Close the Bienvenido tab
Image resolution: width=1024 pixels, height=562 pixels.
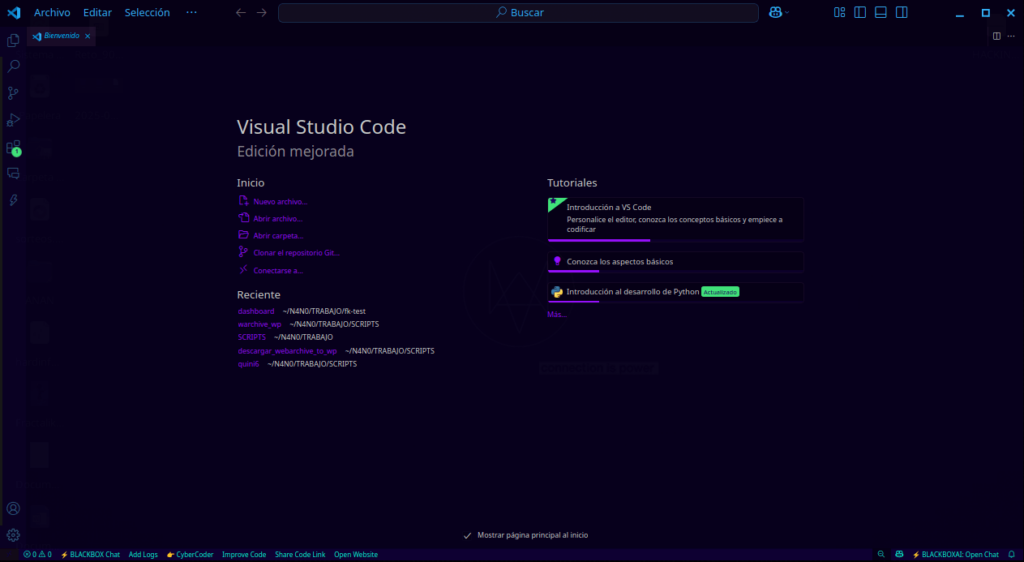(88, 36)
